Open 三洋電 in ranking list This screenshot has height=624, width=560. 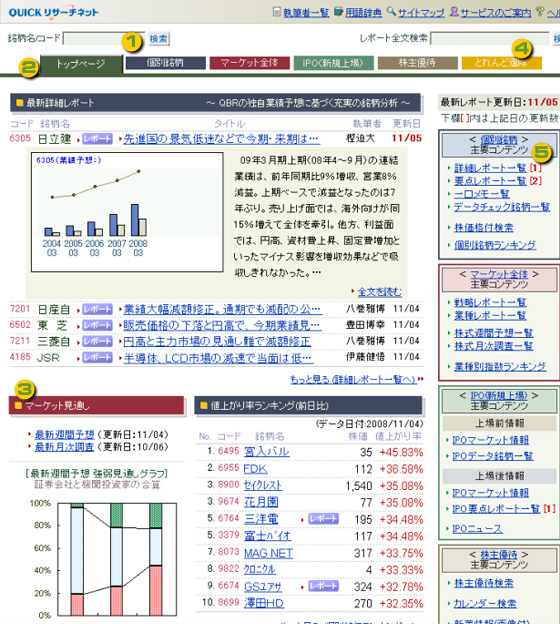click(261, 519)
